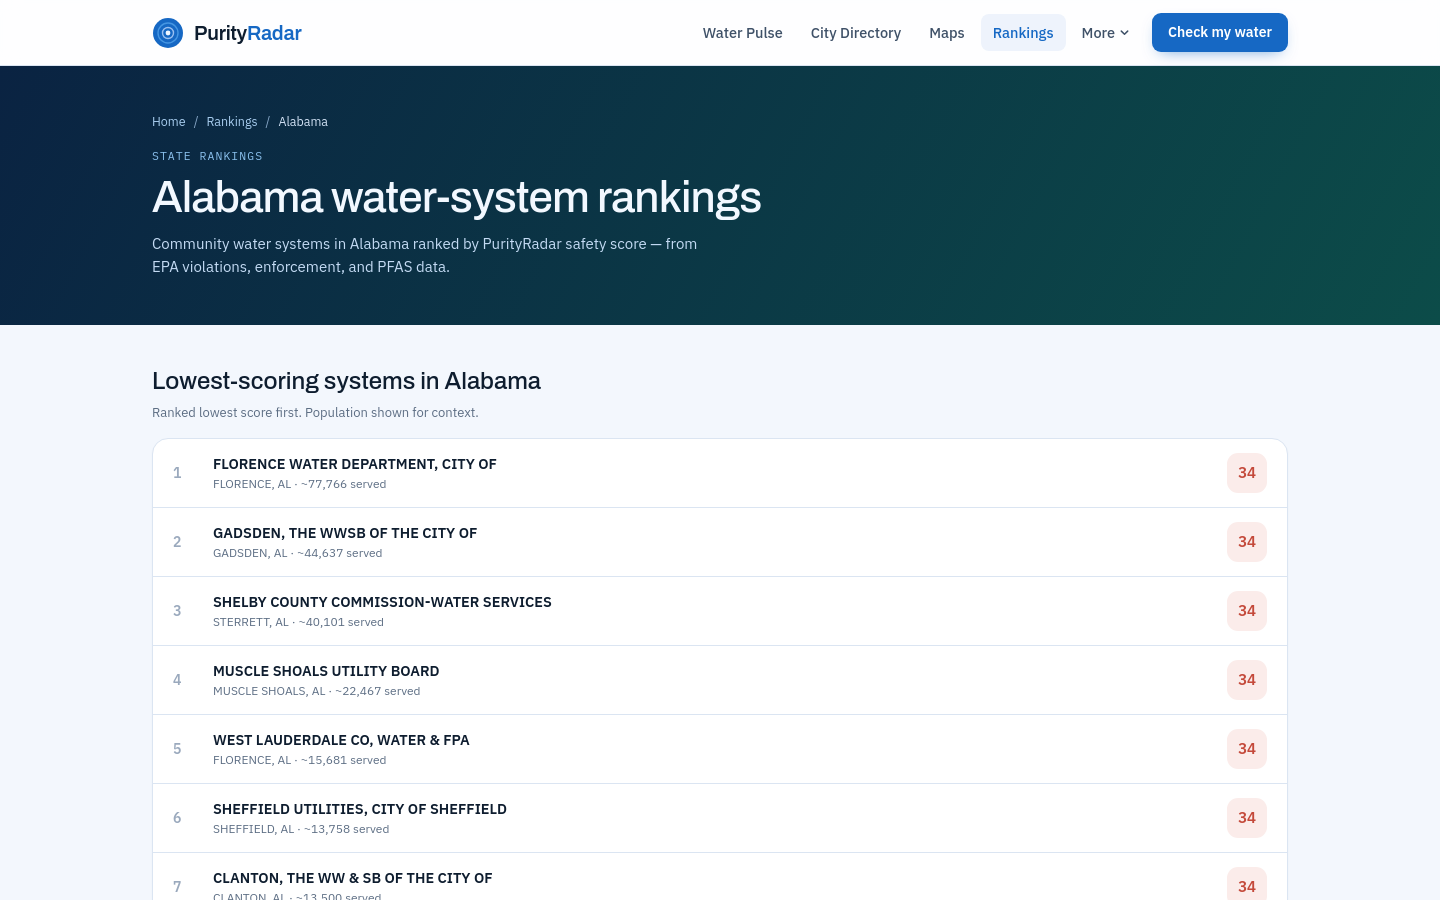This screenshot has height=900, width=1440.
Task: Click score badge 34 for Sheffield Utilities row
Action: [1247, 818]
